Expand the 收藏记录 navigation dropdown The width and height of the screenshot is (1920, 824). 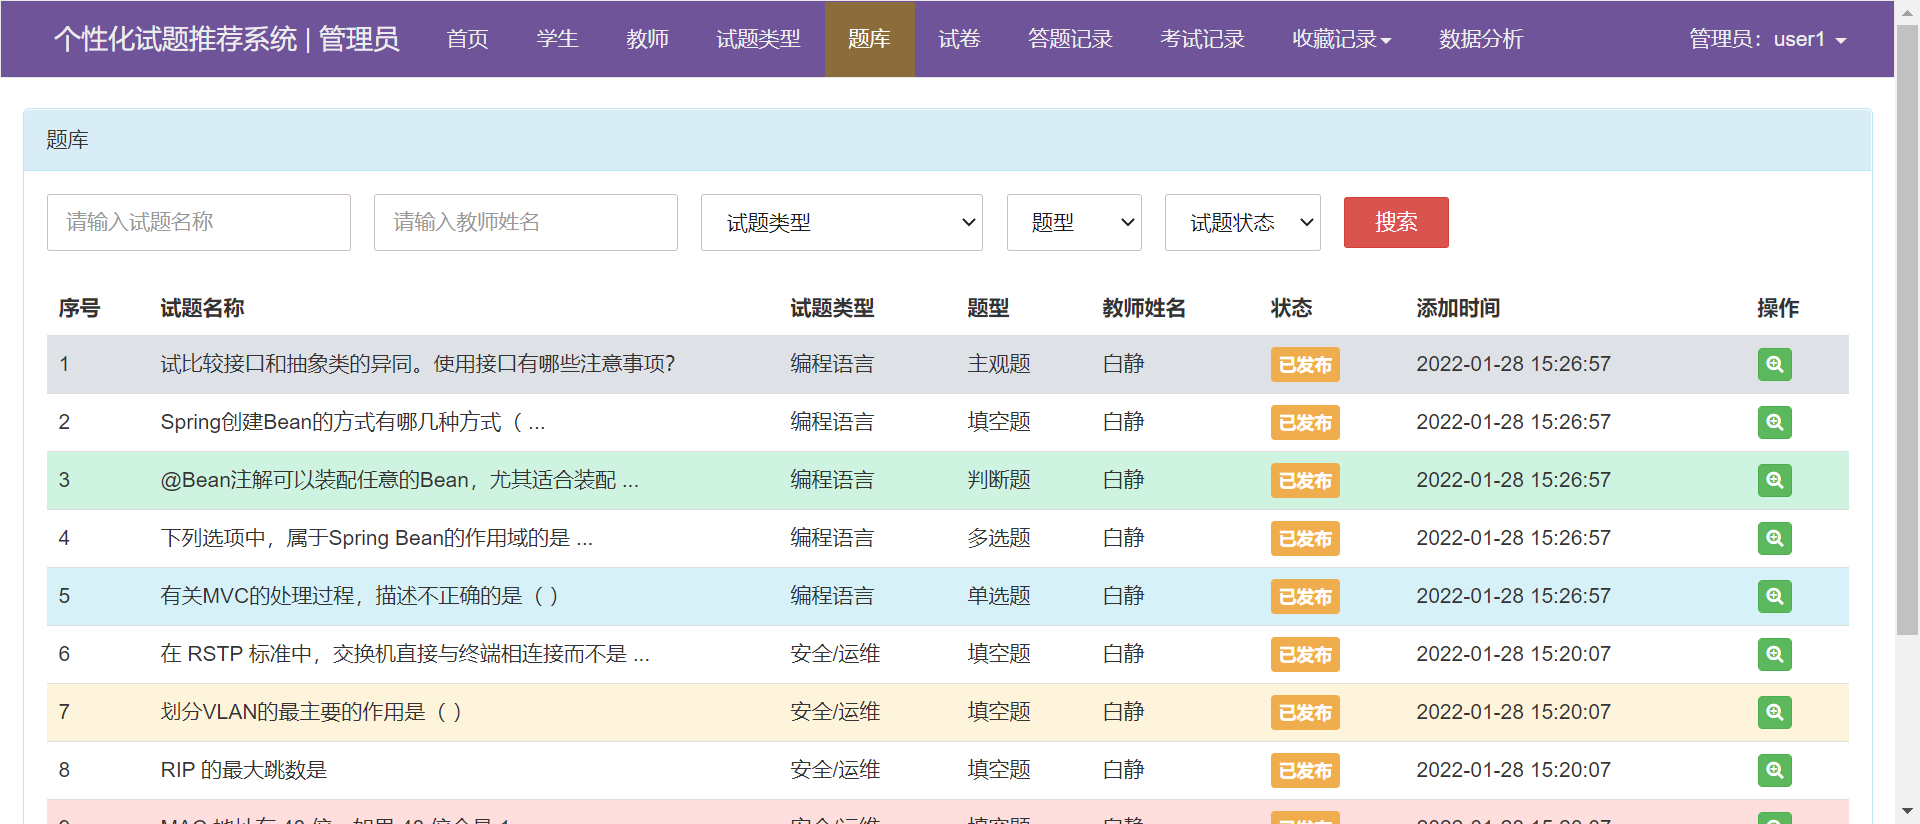[x=1341, y=39]
